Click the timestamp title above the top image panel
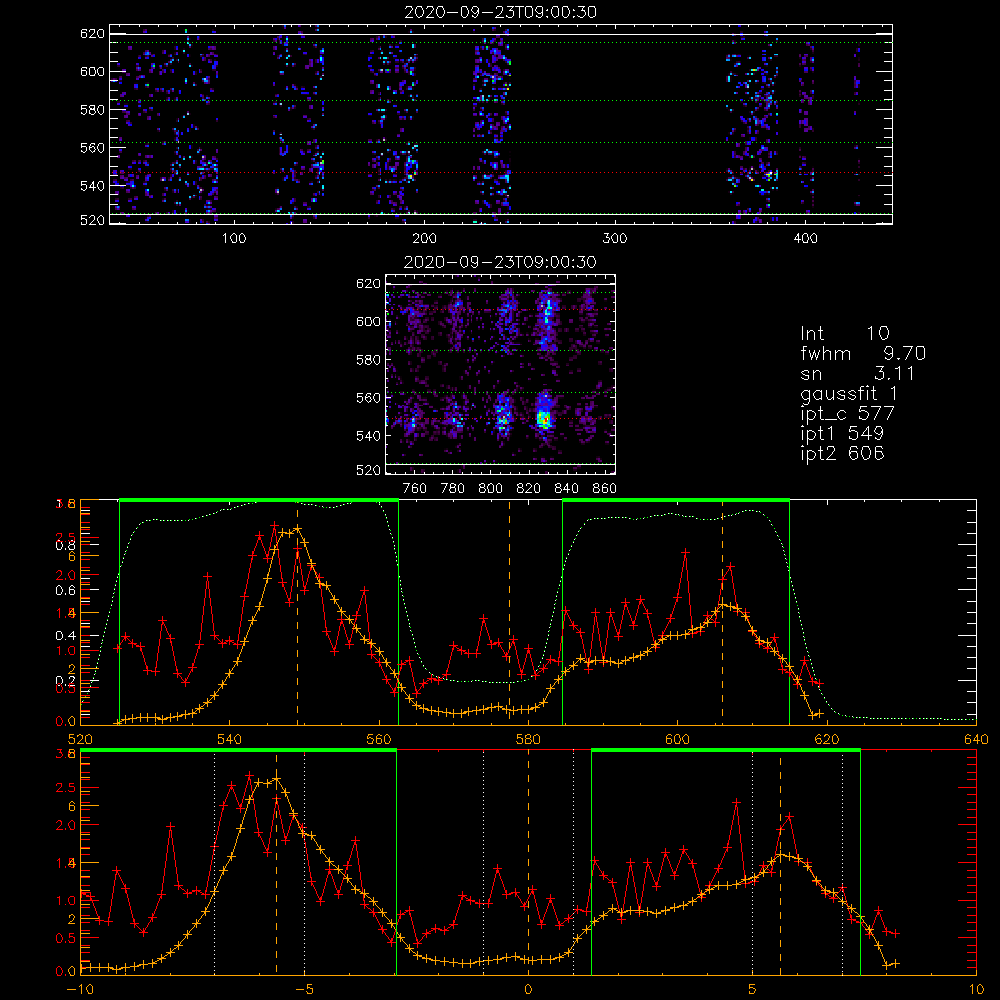The height and width of the screenshot is (1000, 1000). coord(500,12)
